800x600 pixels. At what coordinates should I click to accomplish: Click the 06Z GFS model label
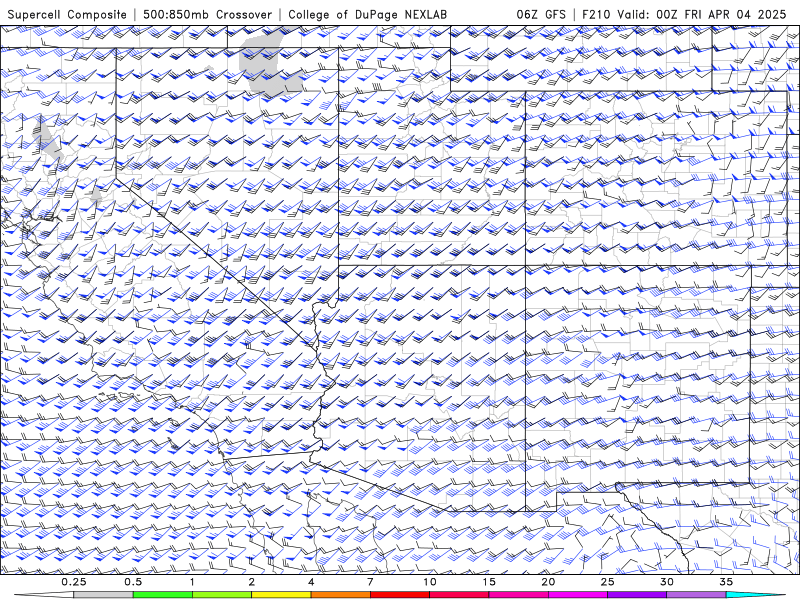click(x=541, y=14)
